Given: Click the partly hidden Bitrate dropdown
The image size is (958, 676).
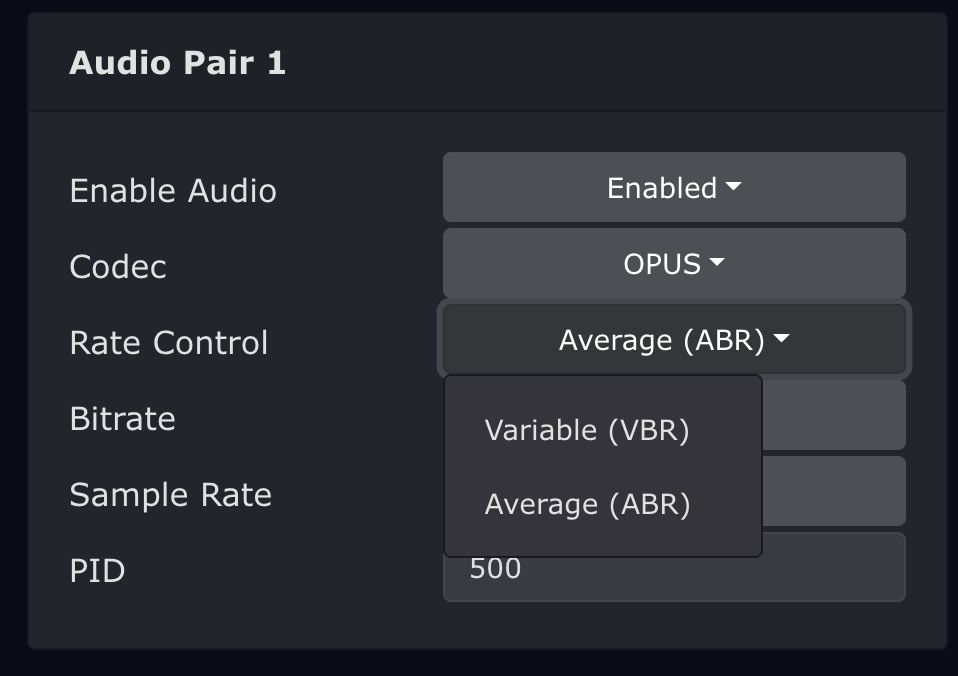Looking at the screenshot, I should pos(833,415).
